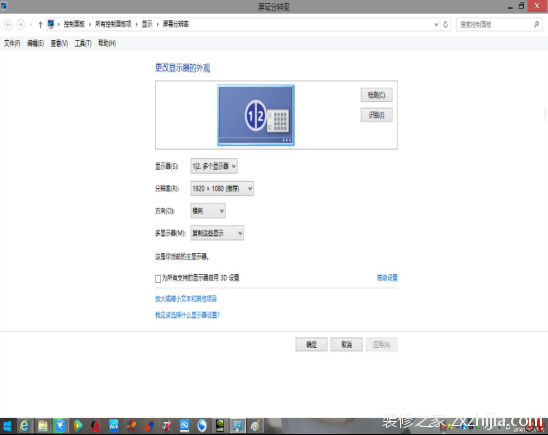The width and height of the screenshot is (548, 435).
Task: Open the 我应该选择什么显示器设置? help link
Action: [x=187, y=315]
